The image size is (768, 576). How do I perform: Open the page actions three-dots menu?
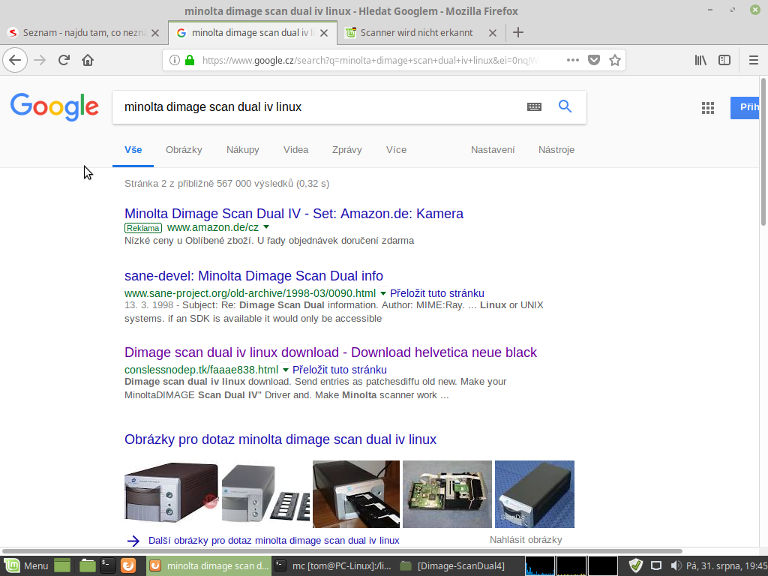tap(573, 60)
